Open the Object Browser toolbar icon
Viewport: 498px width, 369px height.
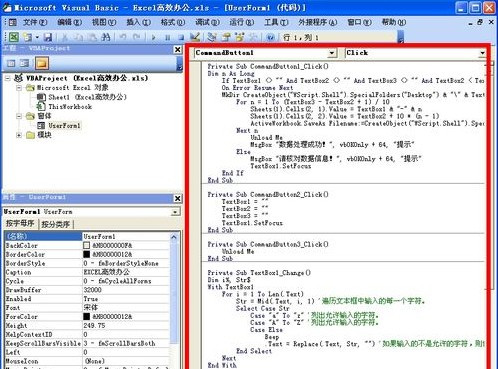coord(240,37)
